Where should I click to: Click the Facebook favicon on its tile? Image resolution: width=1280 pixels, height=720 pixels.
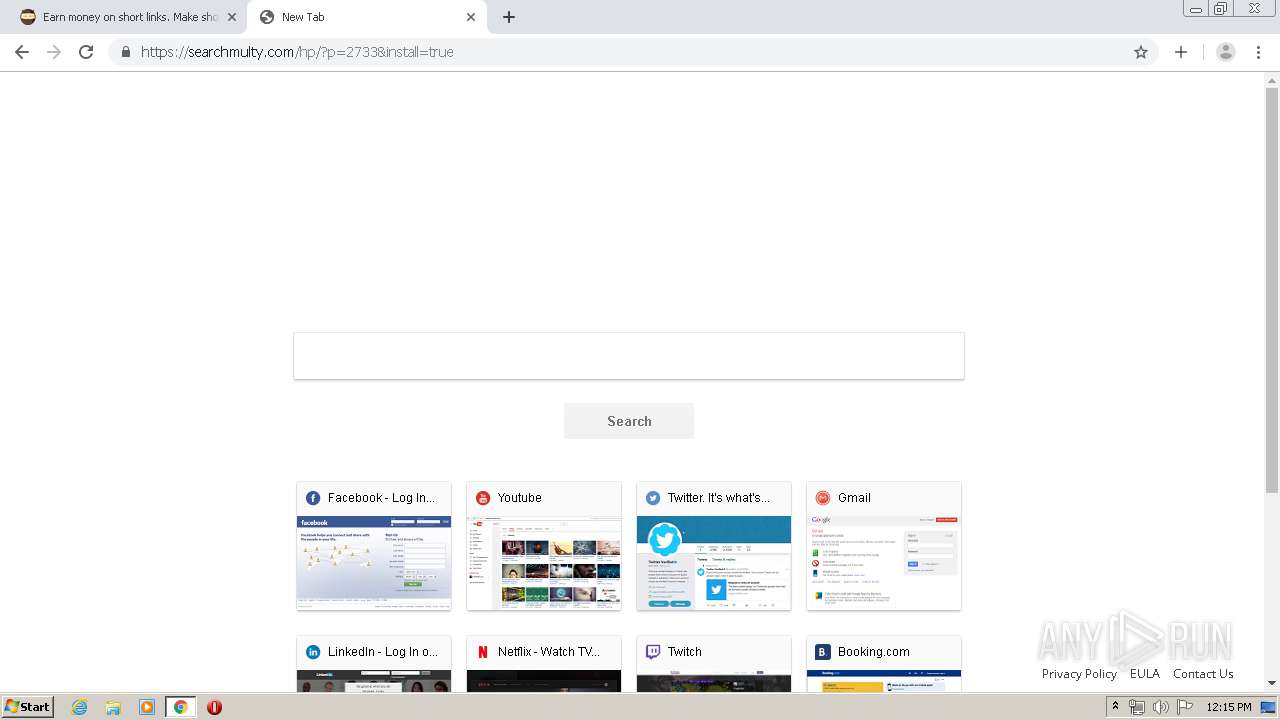313,498
